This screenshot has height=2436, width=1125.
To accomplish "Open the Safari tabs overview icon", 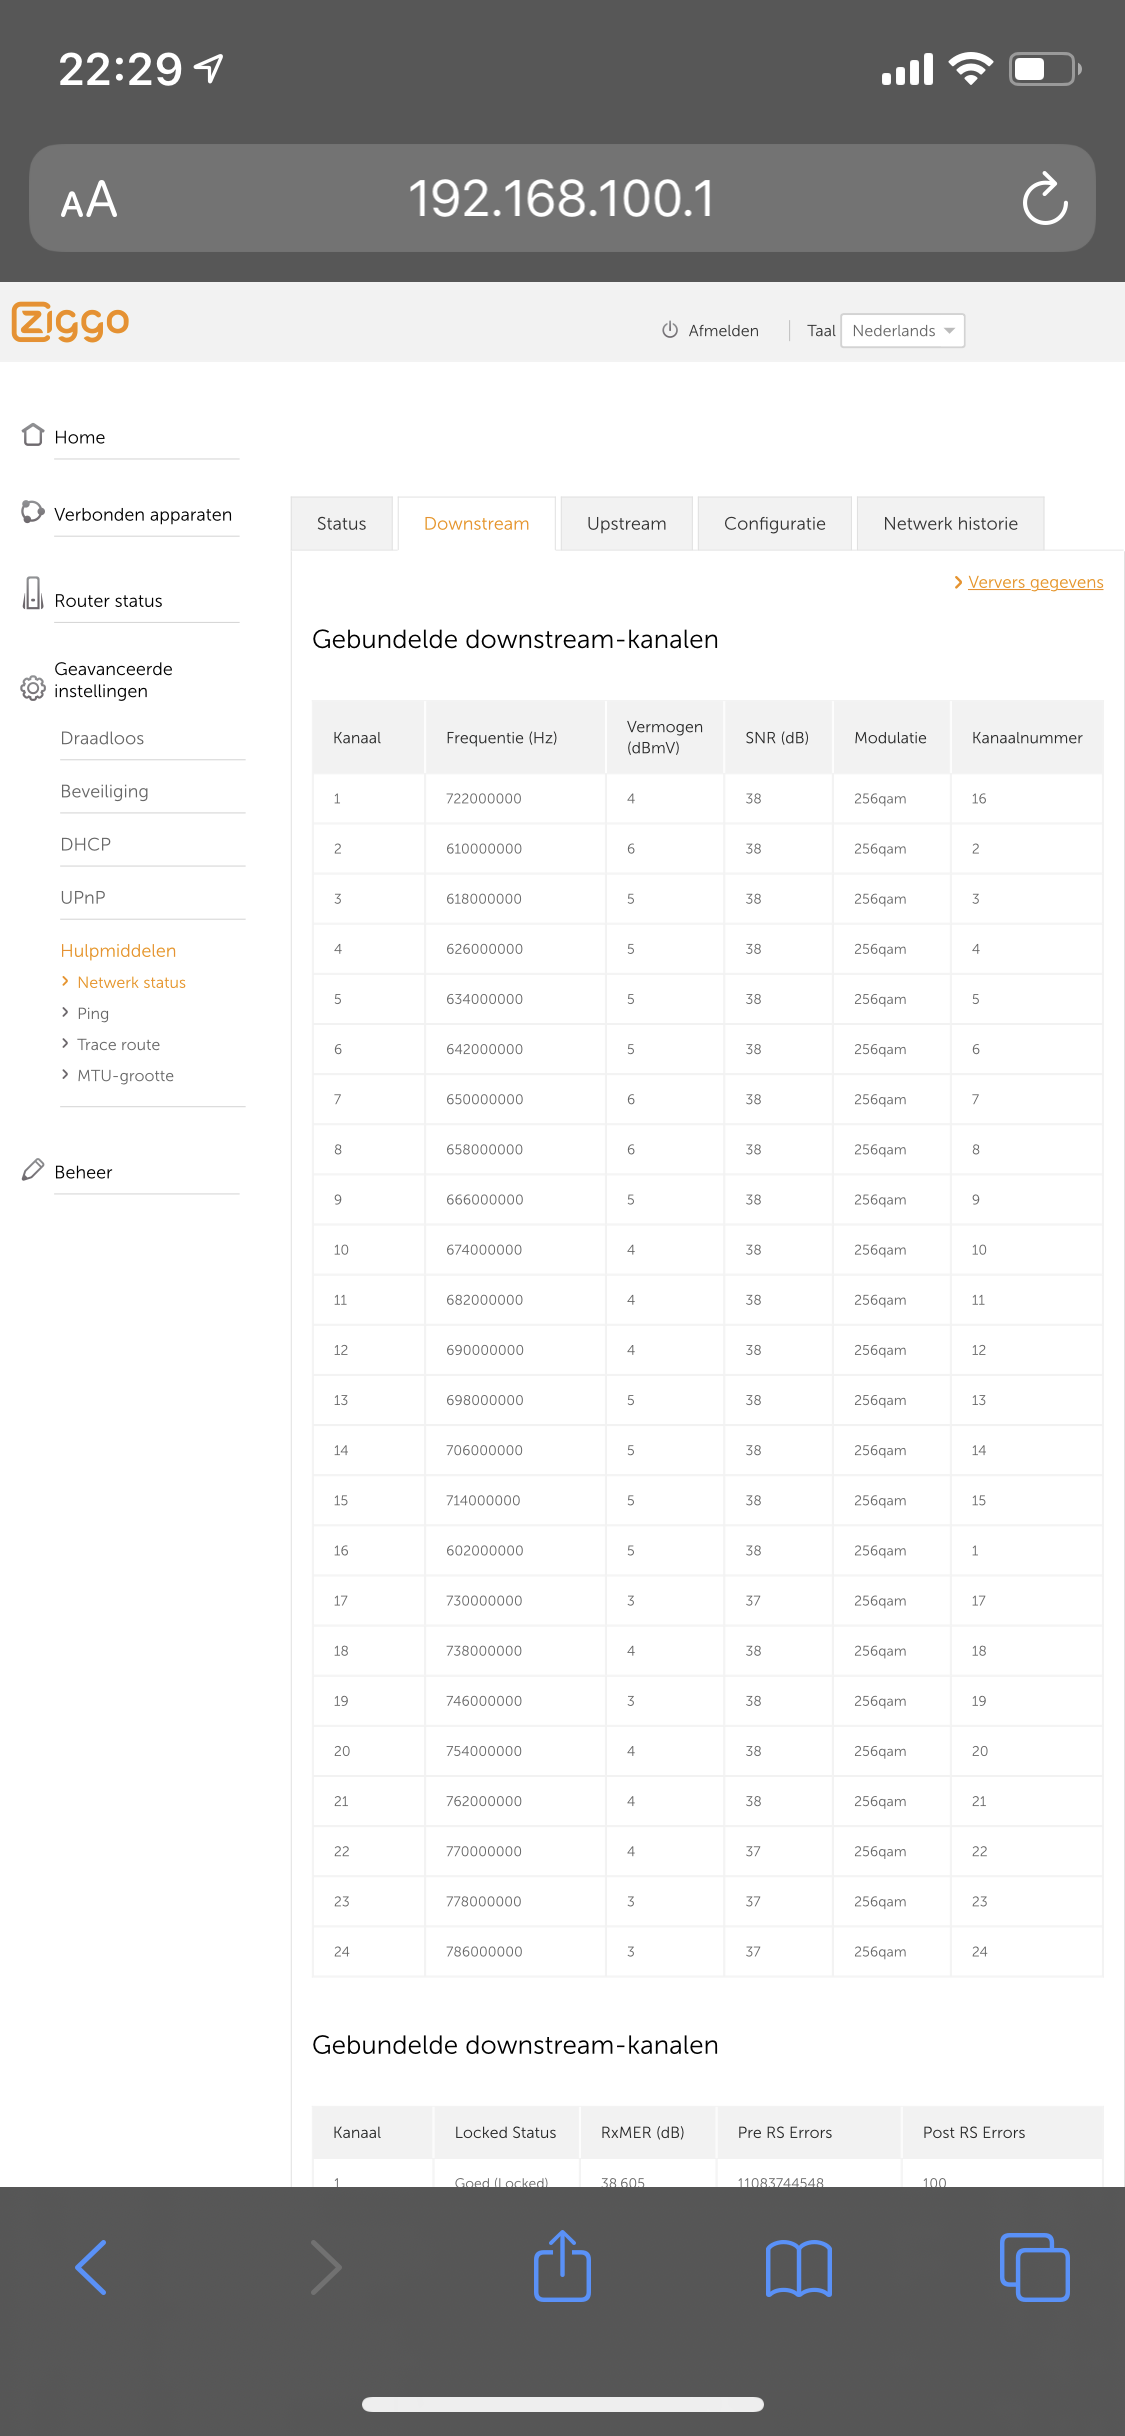I will coord(1034,2267).
